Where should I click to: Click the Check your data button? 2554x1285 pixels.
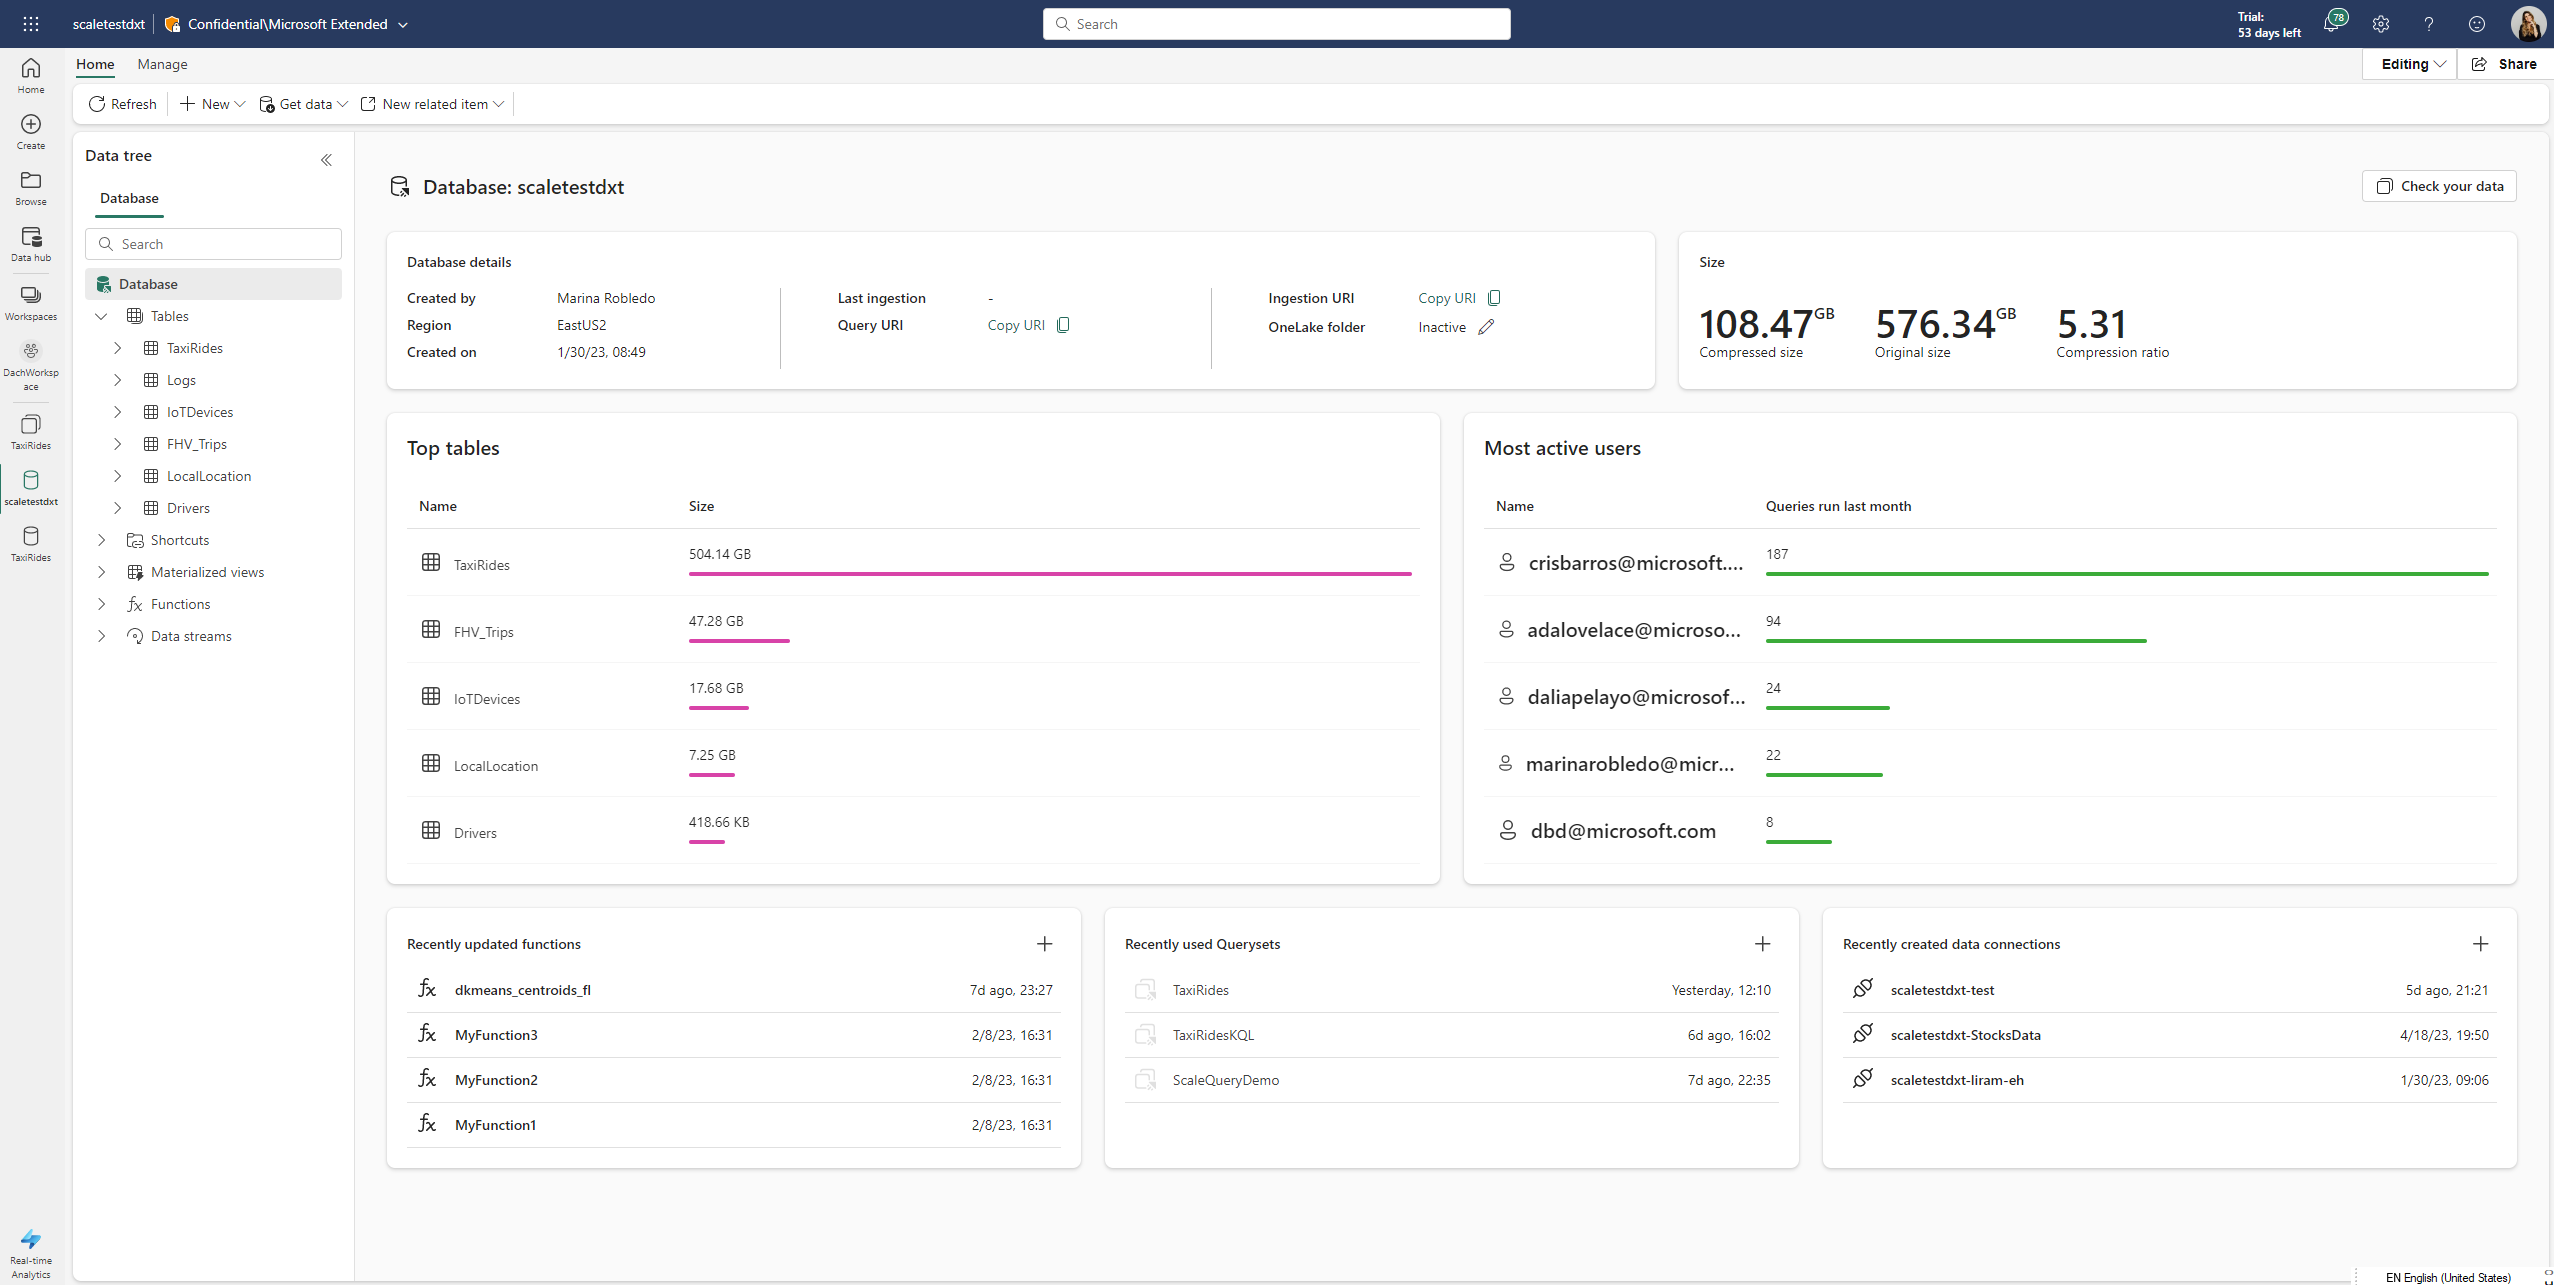click(x=2438, y=186)
